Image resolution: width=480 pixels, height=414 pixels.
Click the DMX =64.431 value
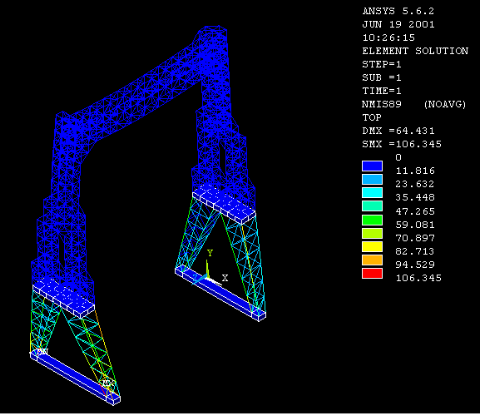click(x=398, y=131)
